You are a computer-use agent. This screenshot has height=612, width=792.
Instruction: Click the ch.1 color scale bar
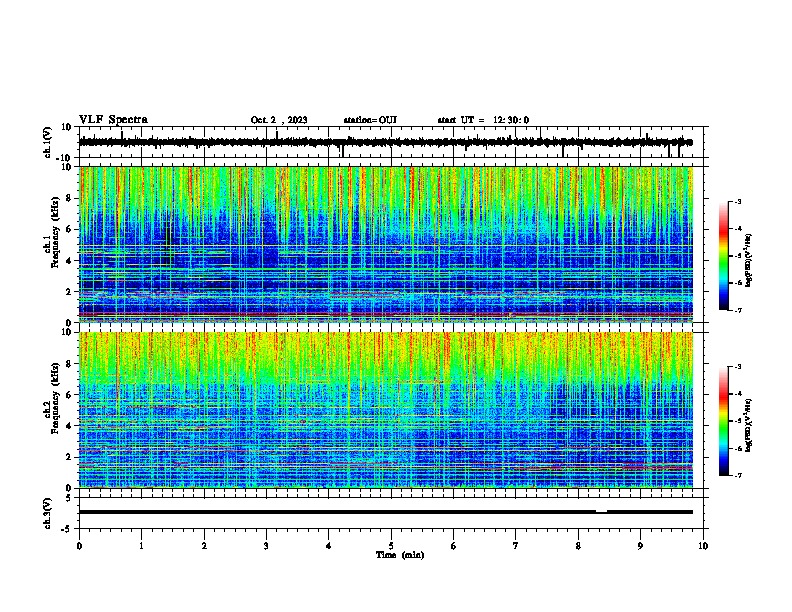pyautogui.click(x=723, y=256)
